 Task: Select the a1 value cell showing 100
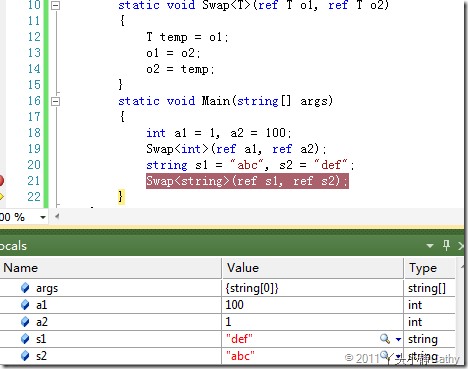point(313,305)
